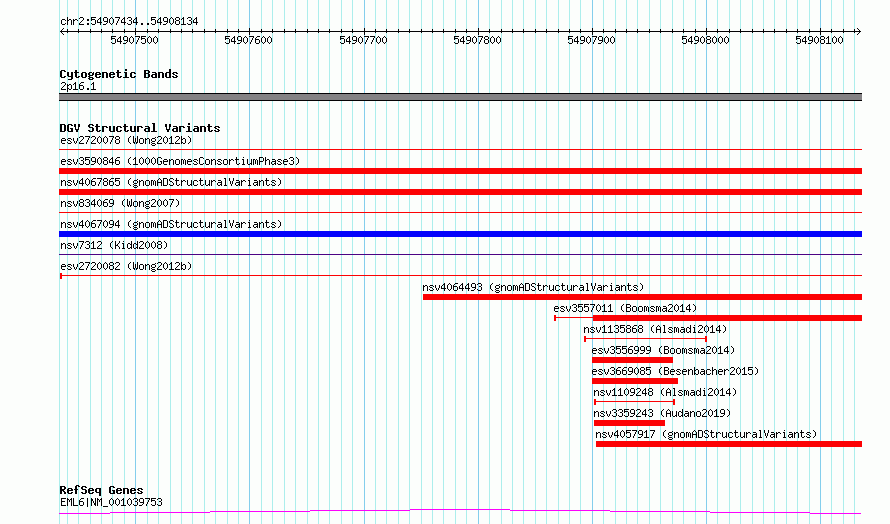Click the chr2:54907434..54908134 region label

(129, 22)
